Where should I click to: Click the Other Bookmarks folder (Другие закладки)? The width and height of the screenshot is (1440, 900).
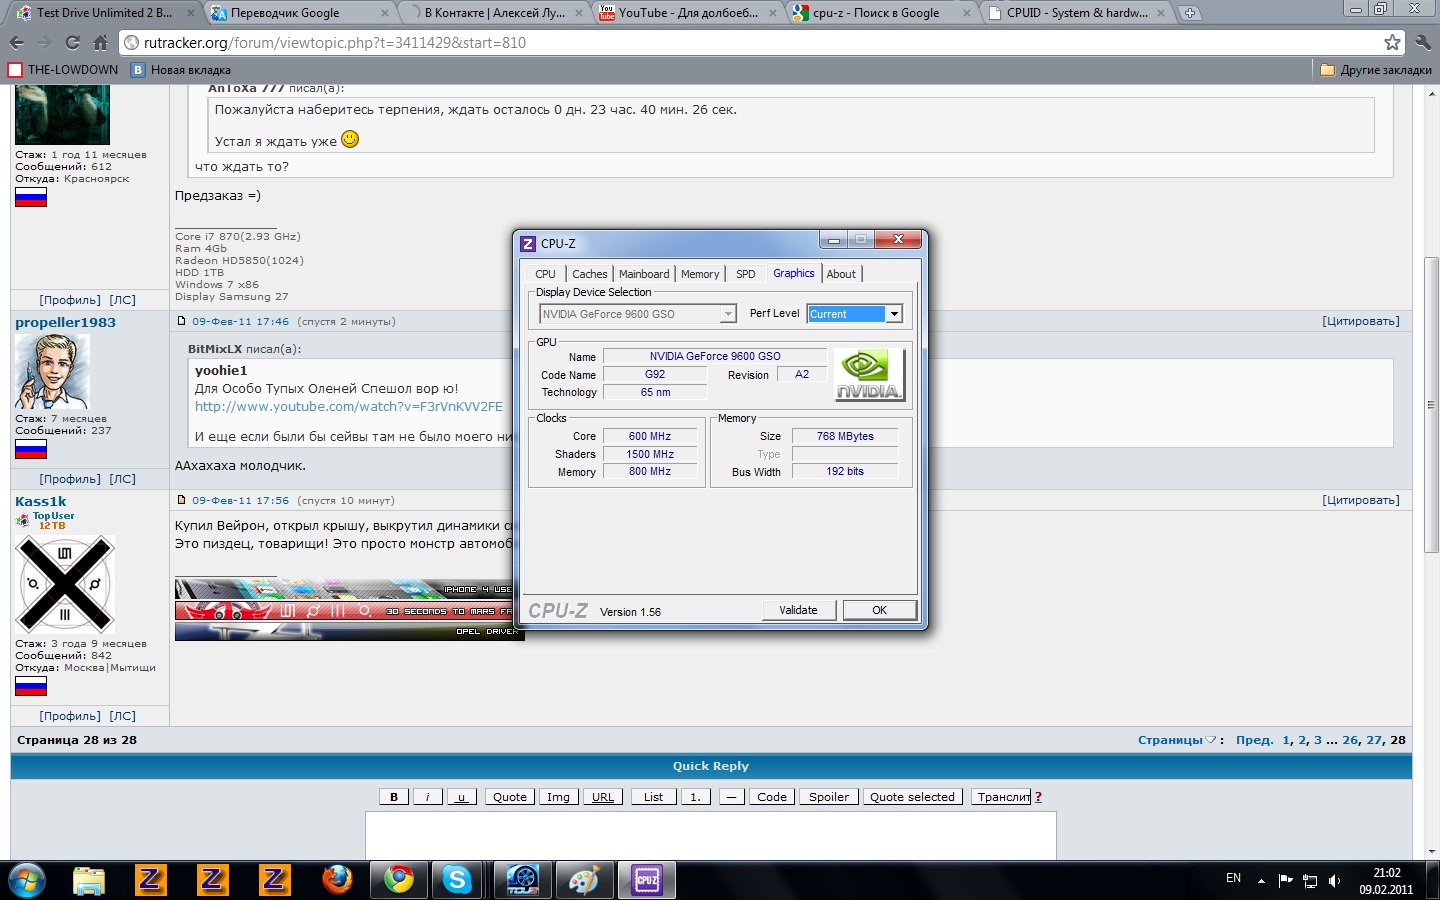click(x=1376, y=70)
